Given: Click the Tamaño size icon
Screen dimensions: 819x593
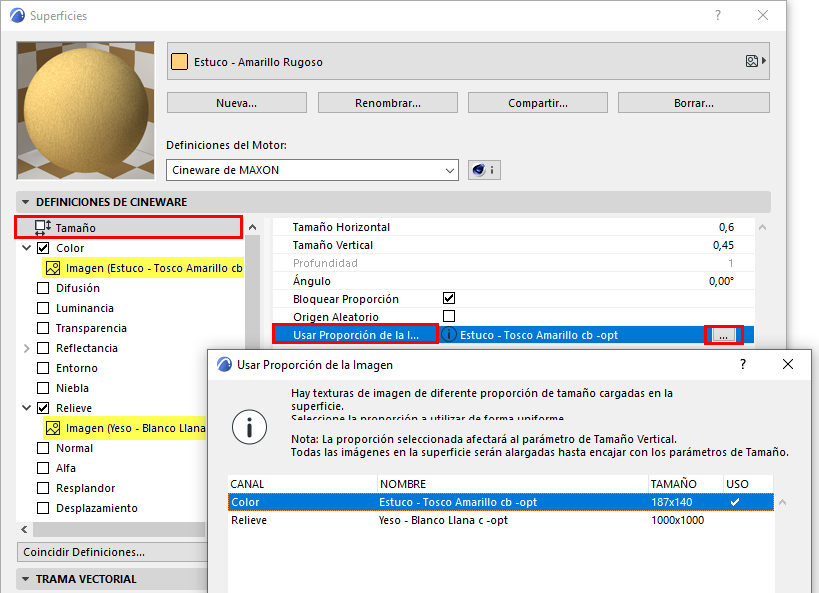Looking at the screenshot, I should pos(43,227).
